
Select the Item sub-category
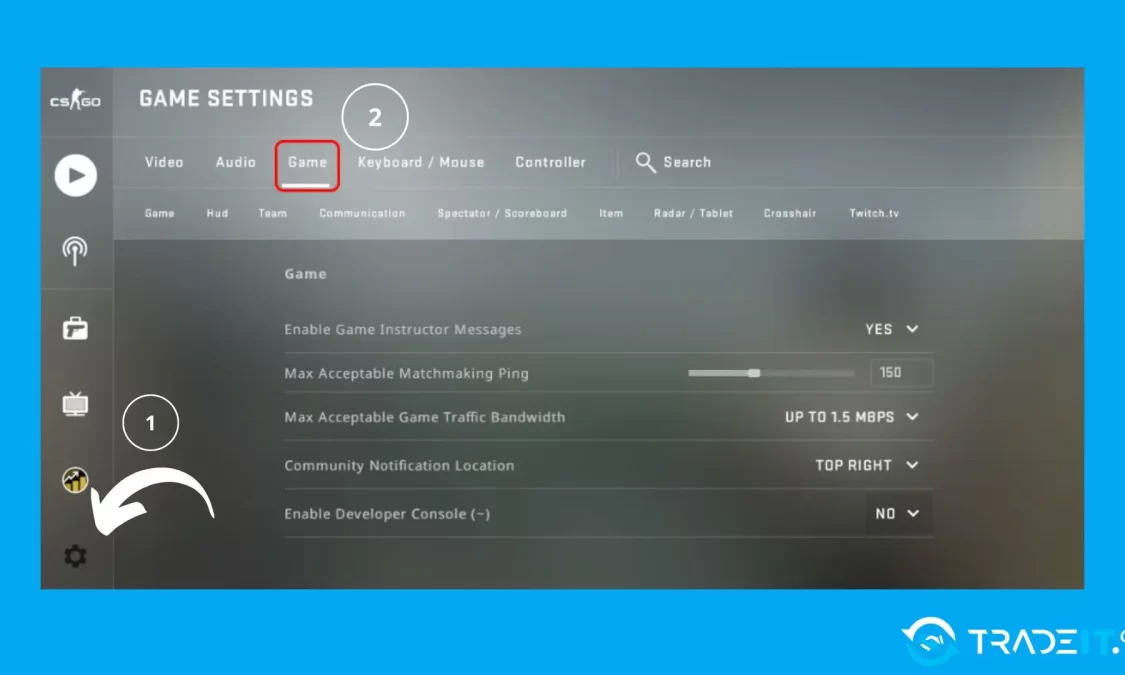pos(611,213)
